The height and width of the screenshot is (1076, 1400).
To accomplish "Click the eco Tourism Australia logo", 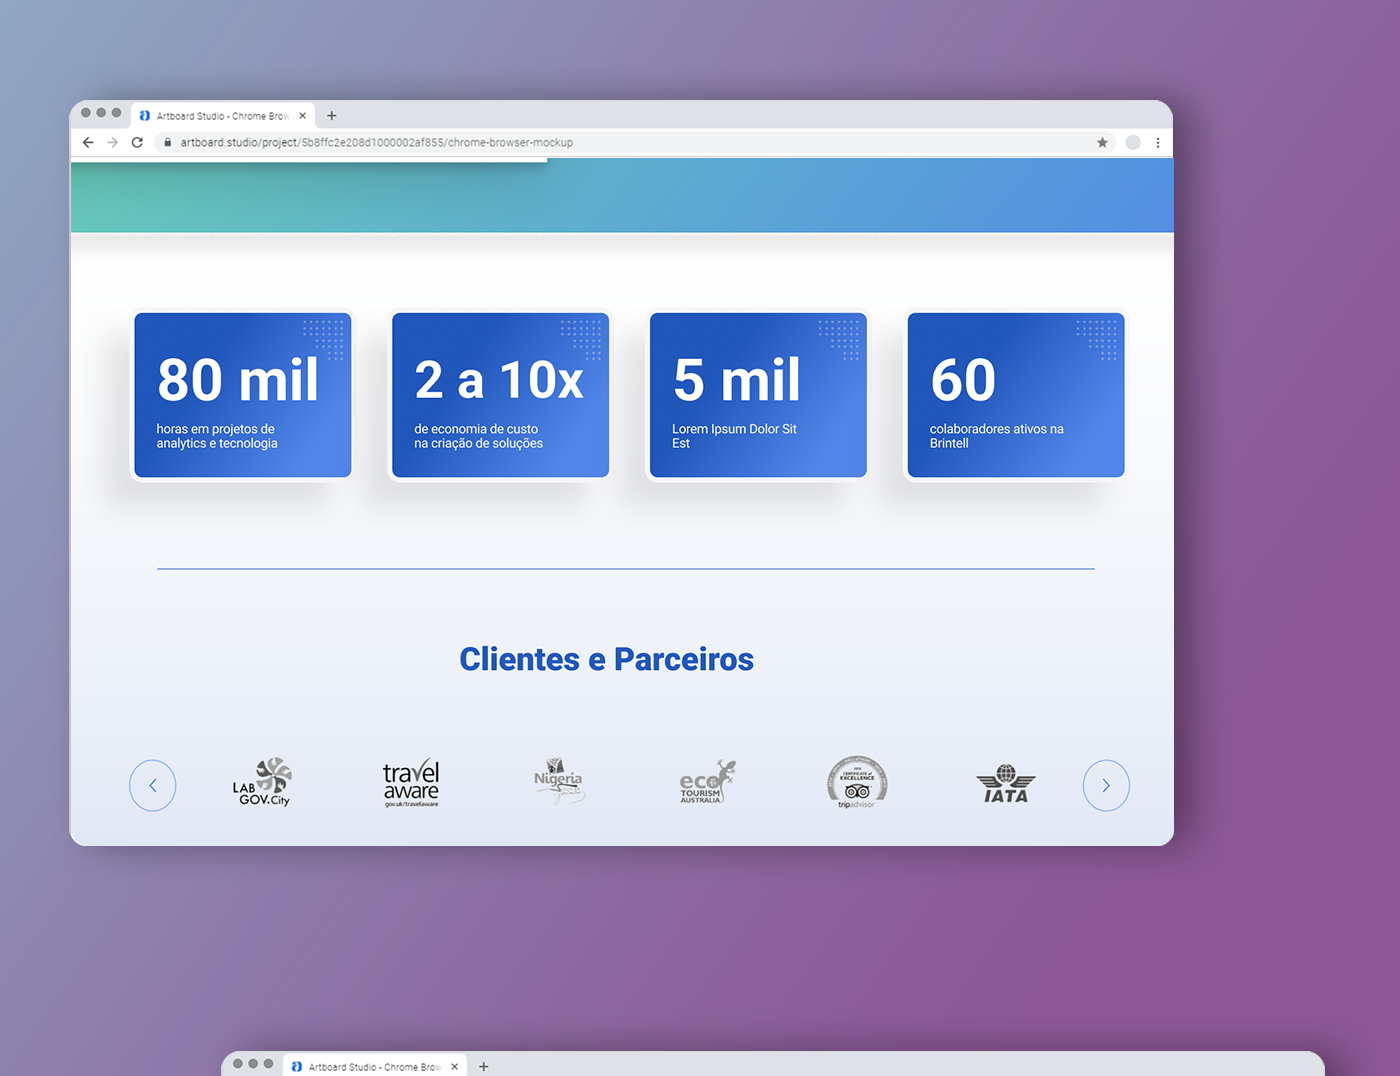I will click(707, 782).
